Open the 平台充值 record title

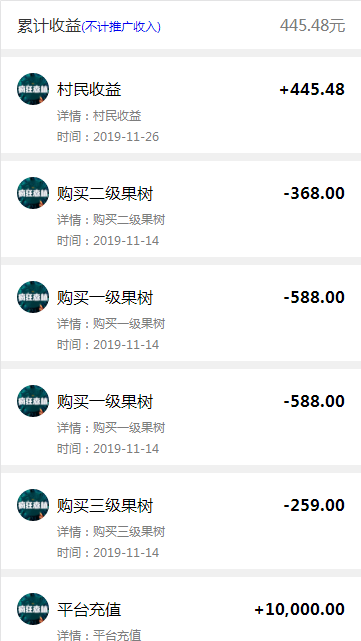[89, 610]
